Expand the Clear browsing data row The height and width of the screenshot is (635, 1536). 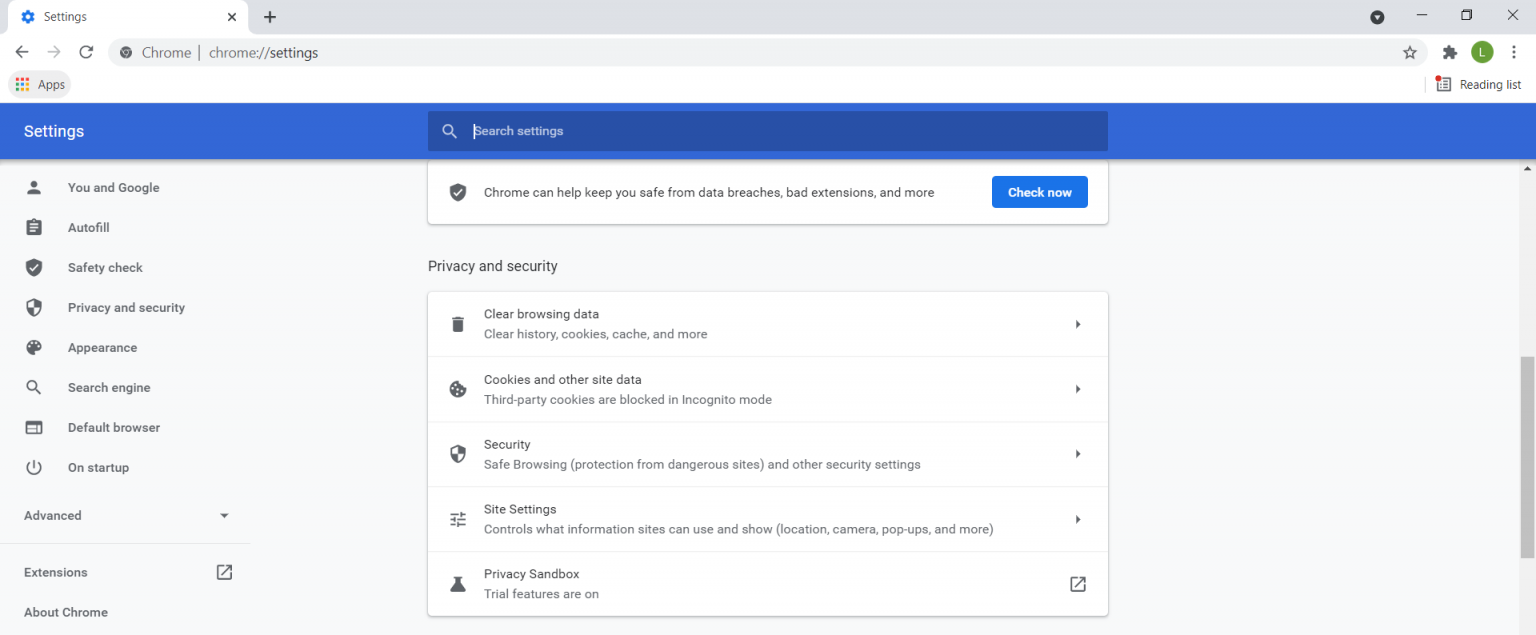point(1077,323)
